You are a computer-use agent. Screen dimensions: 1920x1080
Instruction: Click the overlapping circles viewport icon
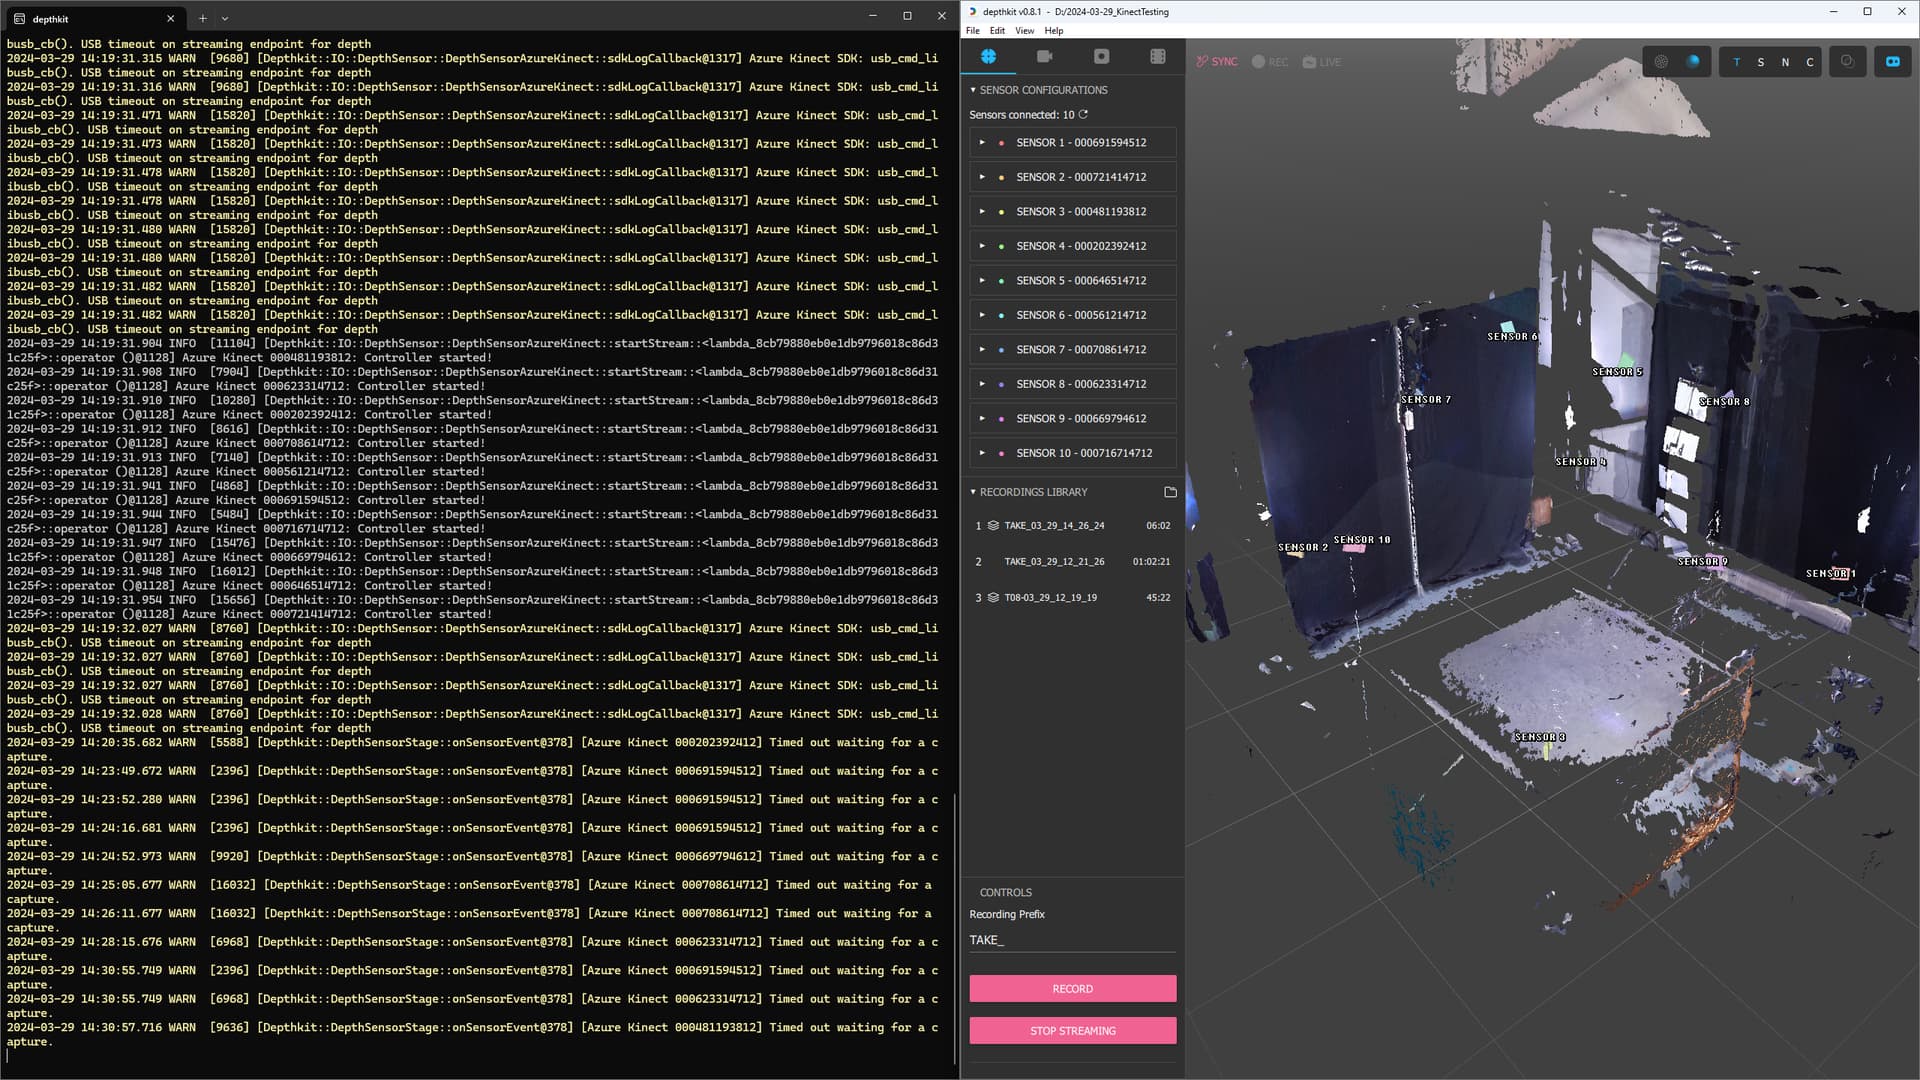(x=1847, y=62)
